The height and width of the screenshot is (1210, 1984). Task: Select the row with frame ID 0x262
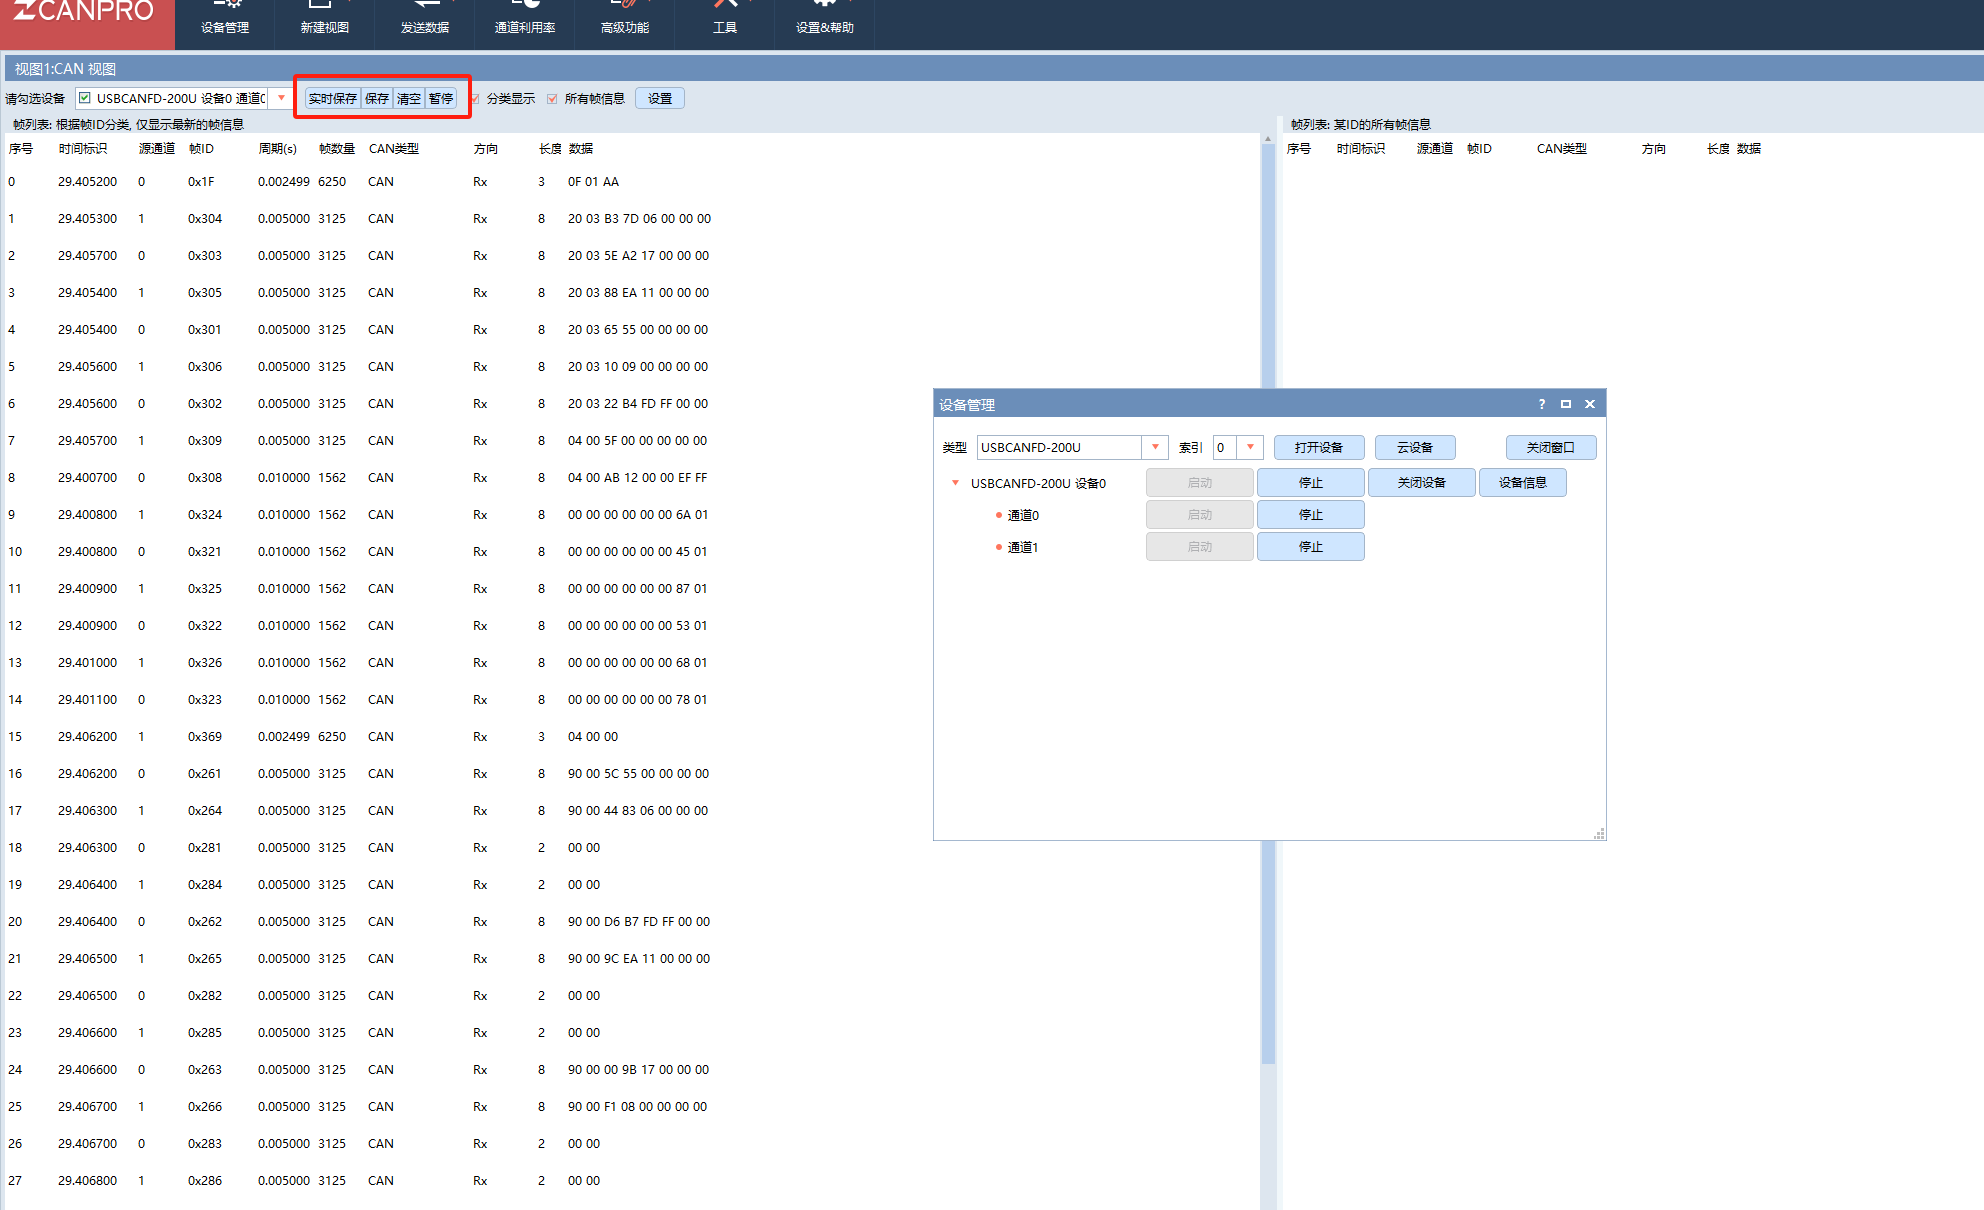pos(630,922)
